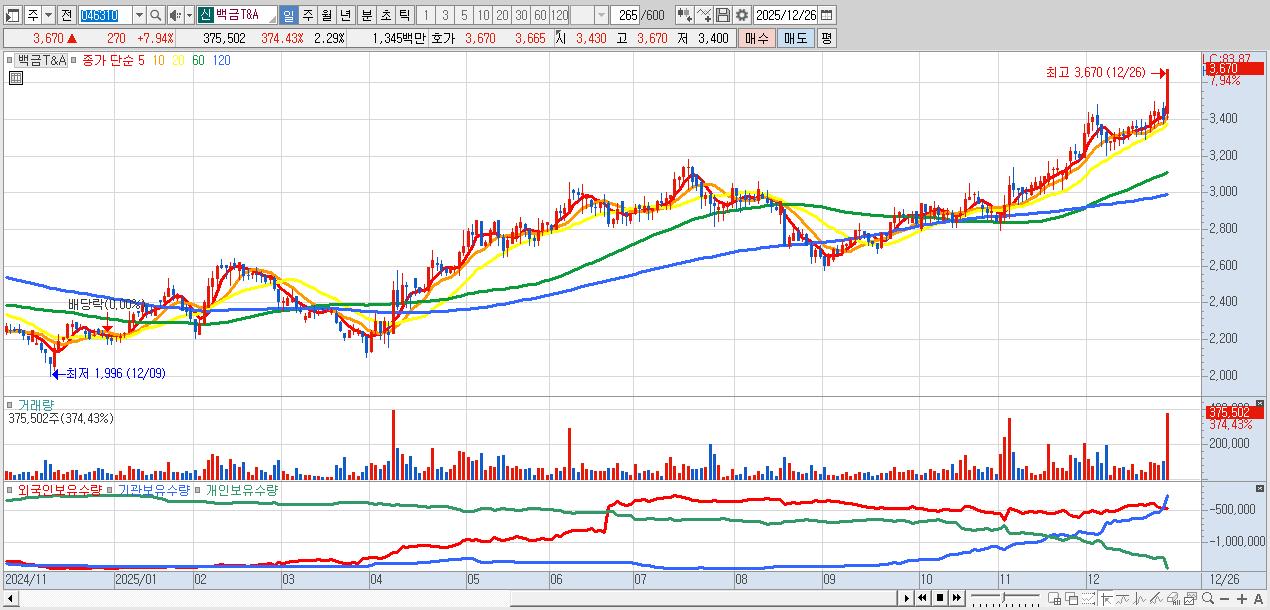Select the 틱 tick period button
Viewport: 1270px width, 610px height.
pyautogui.click(x=404, y=15)
